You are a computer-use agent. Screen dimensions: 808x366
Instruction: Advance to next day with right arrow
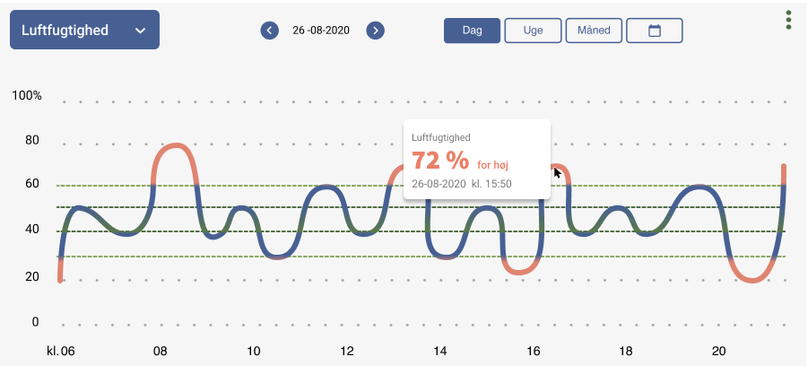click(376, 30)
